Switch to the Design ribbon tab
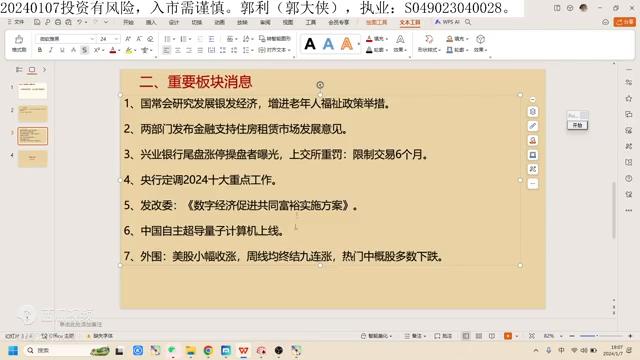 (x=174, y=22)
